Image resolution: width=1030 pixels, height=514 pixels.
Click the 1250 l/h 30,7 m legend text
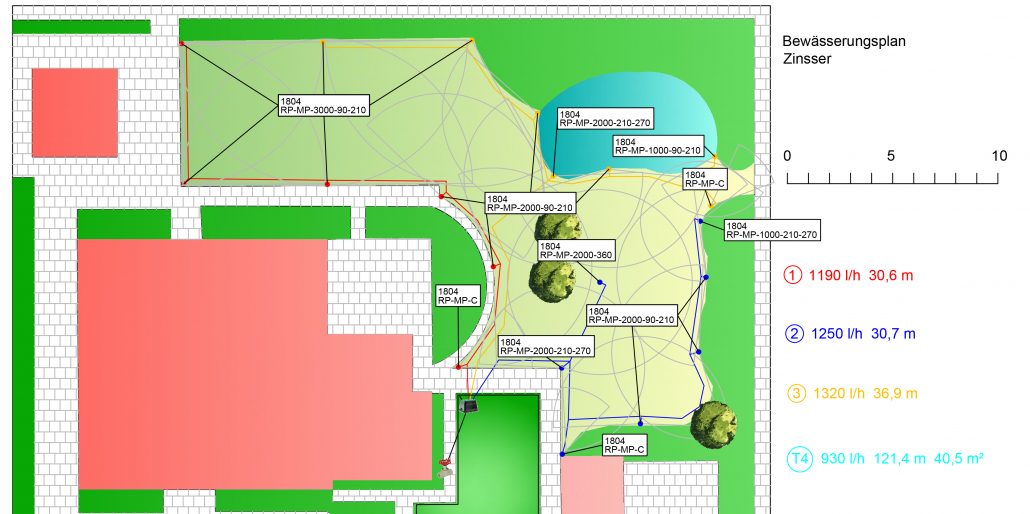861,334
